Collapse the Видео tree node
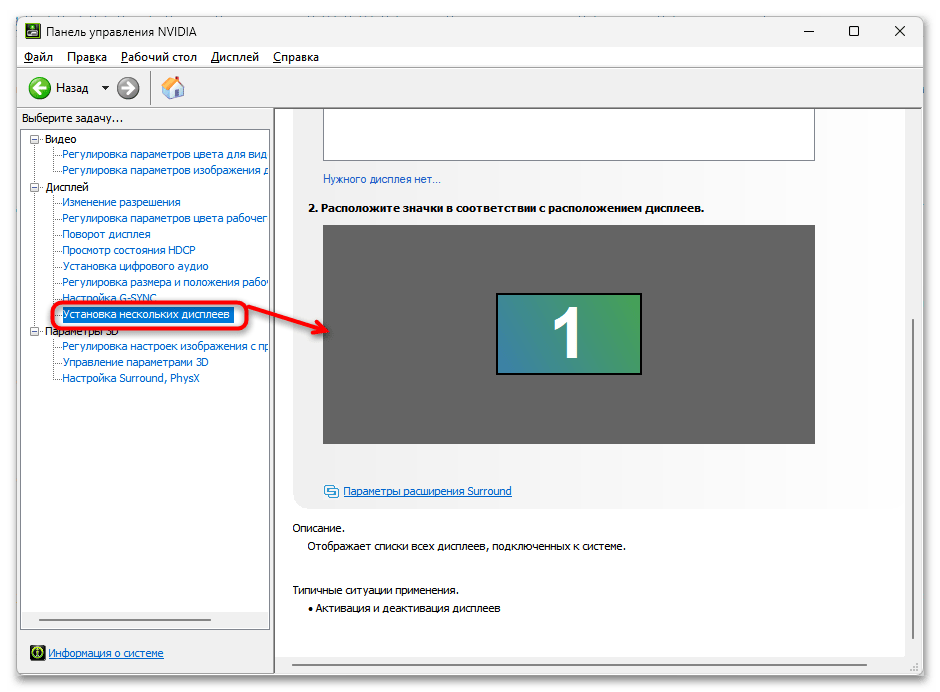This screenshot has width=940, height=692. click(35, 139)
